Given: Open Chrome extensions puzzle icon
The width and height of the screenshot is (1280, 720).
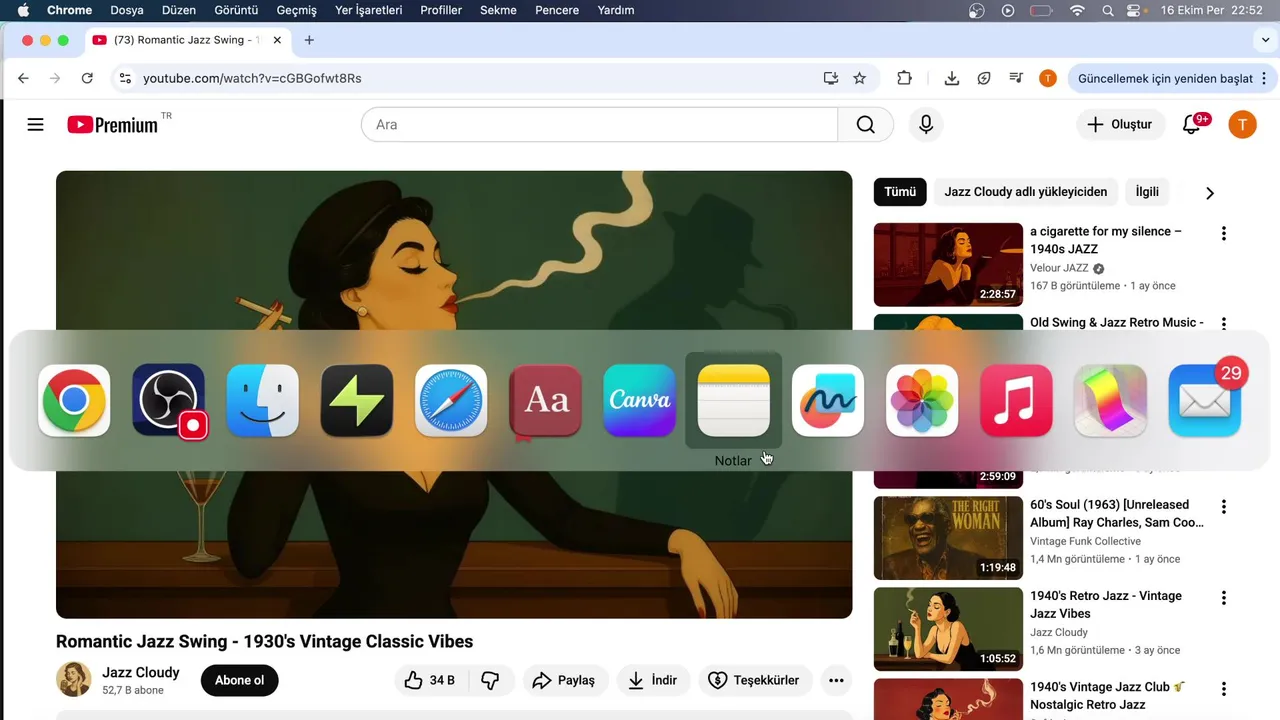Looking at the screenshot, I should pos(904,78).
